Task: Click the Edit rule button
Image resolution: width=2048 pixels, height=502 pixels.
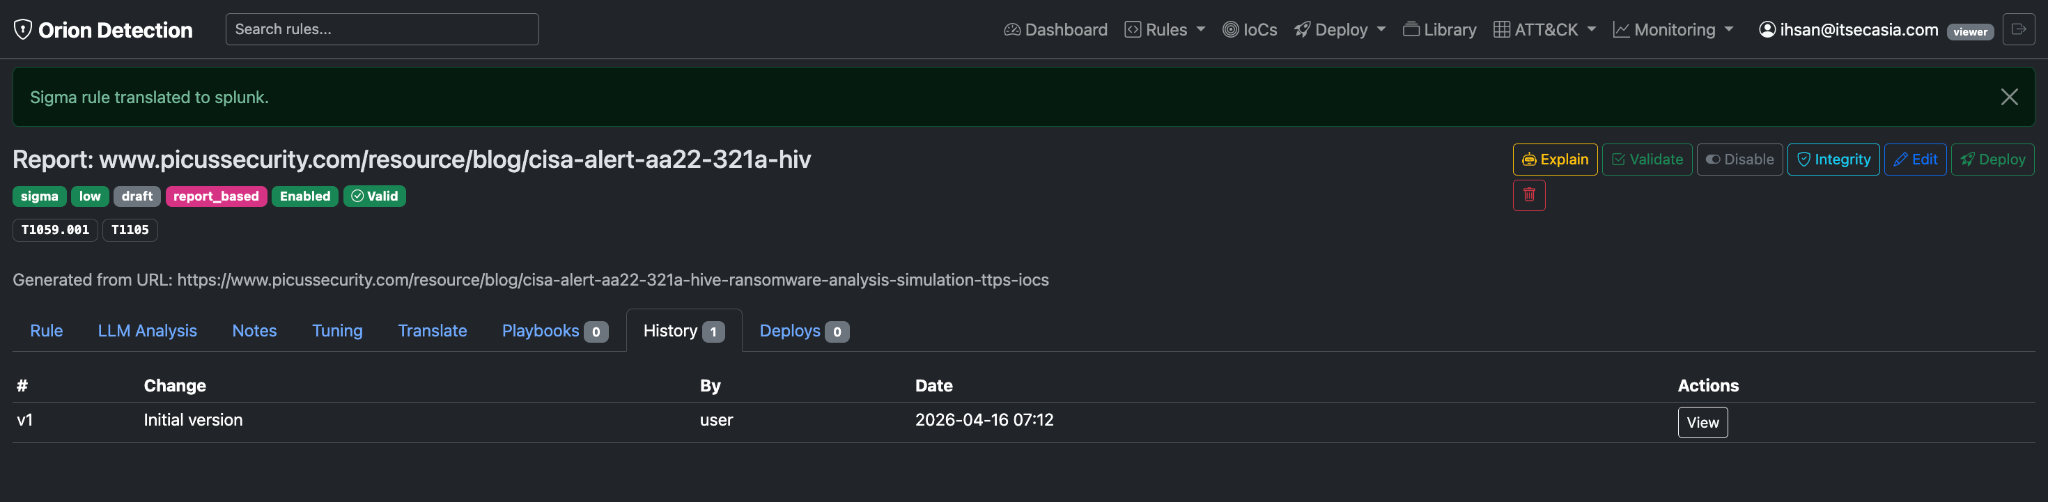Action: pyautogui.click(x=1915, y=159)
